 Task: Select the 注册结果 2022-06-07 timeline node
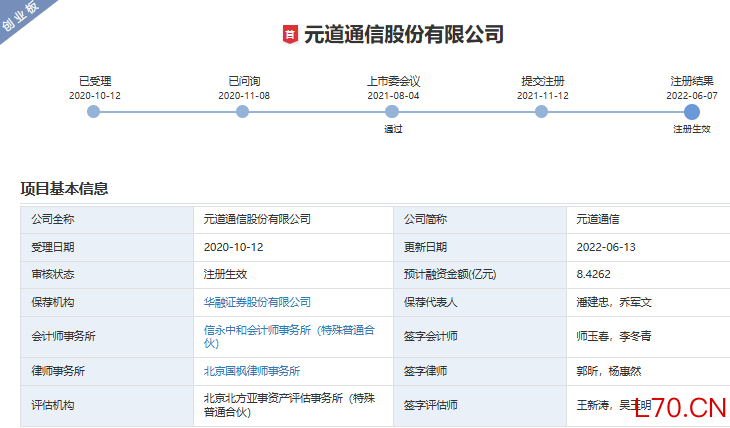pyautogui.click(x=692, y=112)
